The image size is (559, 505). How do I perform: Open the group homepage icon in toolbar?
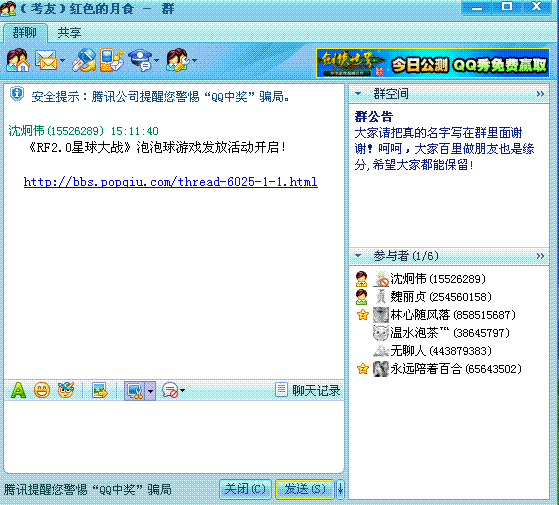coord(17,60)
